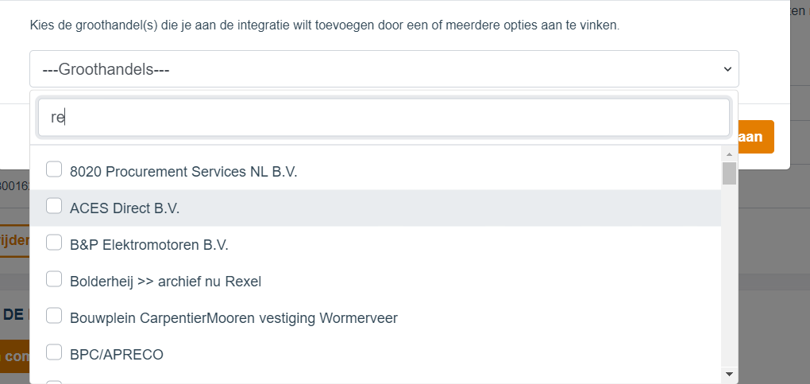Click the scrollbar thumb in the list
Screen dimensions: 810x384
point(729,173)
